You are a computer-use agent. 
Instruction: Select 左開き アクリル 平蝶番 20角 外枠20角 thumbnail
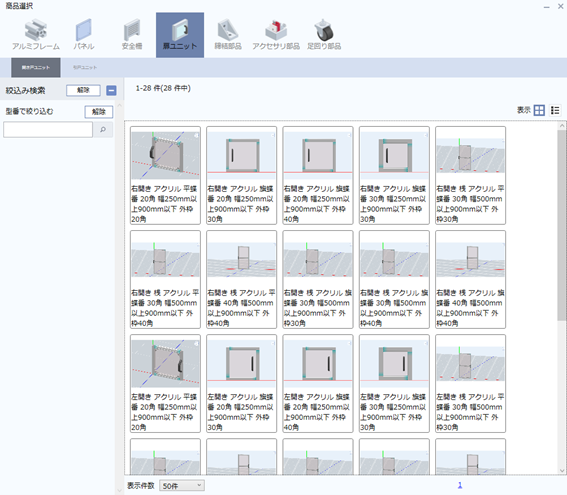click(x=165, y=364)
